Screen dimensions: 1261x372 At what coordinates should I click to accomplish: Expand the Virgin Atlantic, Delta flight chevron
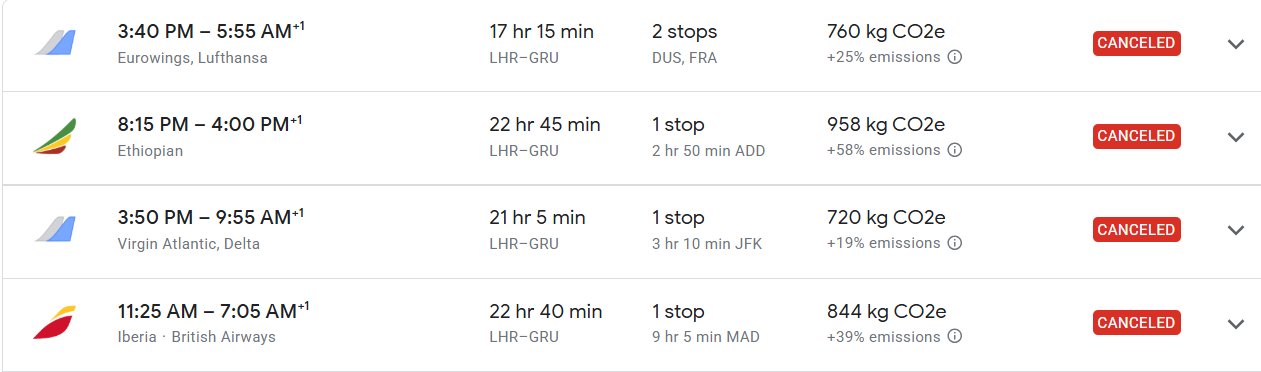[1235, 230]
